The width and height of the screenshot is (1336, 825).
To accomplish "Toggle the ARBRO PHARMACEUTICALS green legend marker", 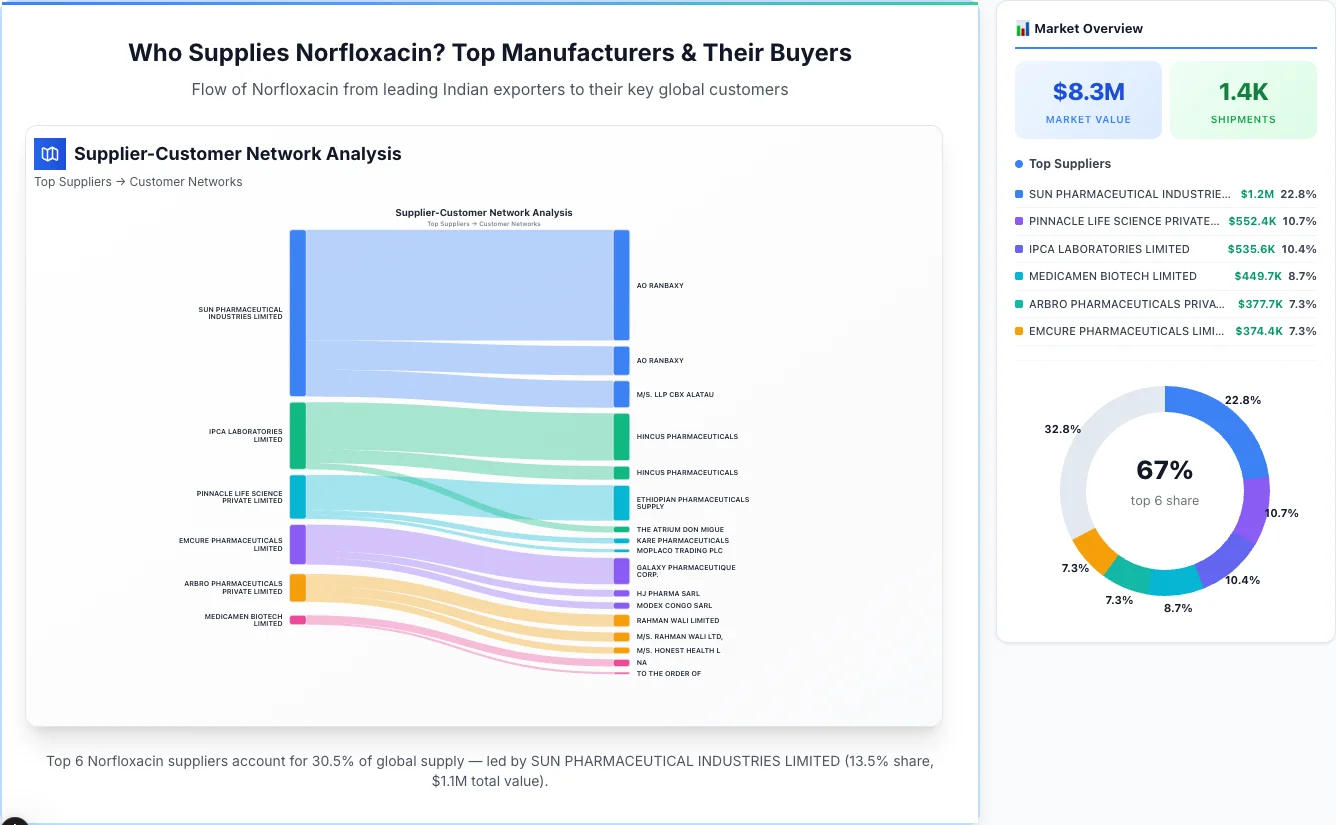I will pos(1020,304).
